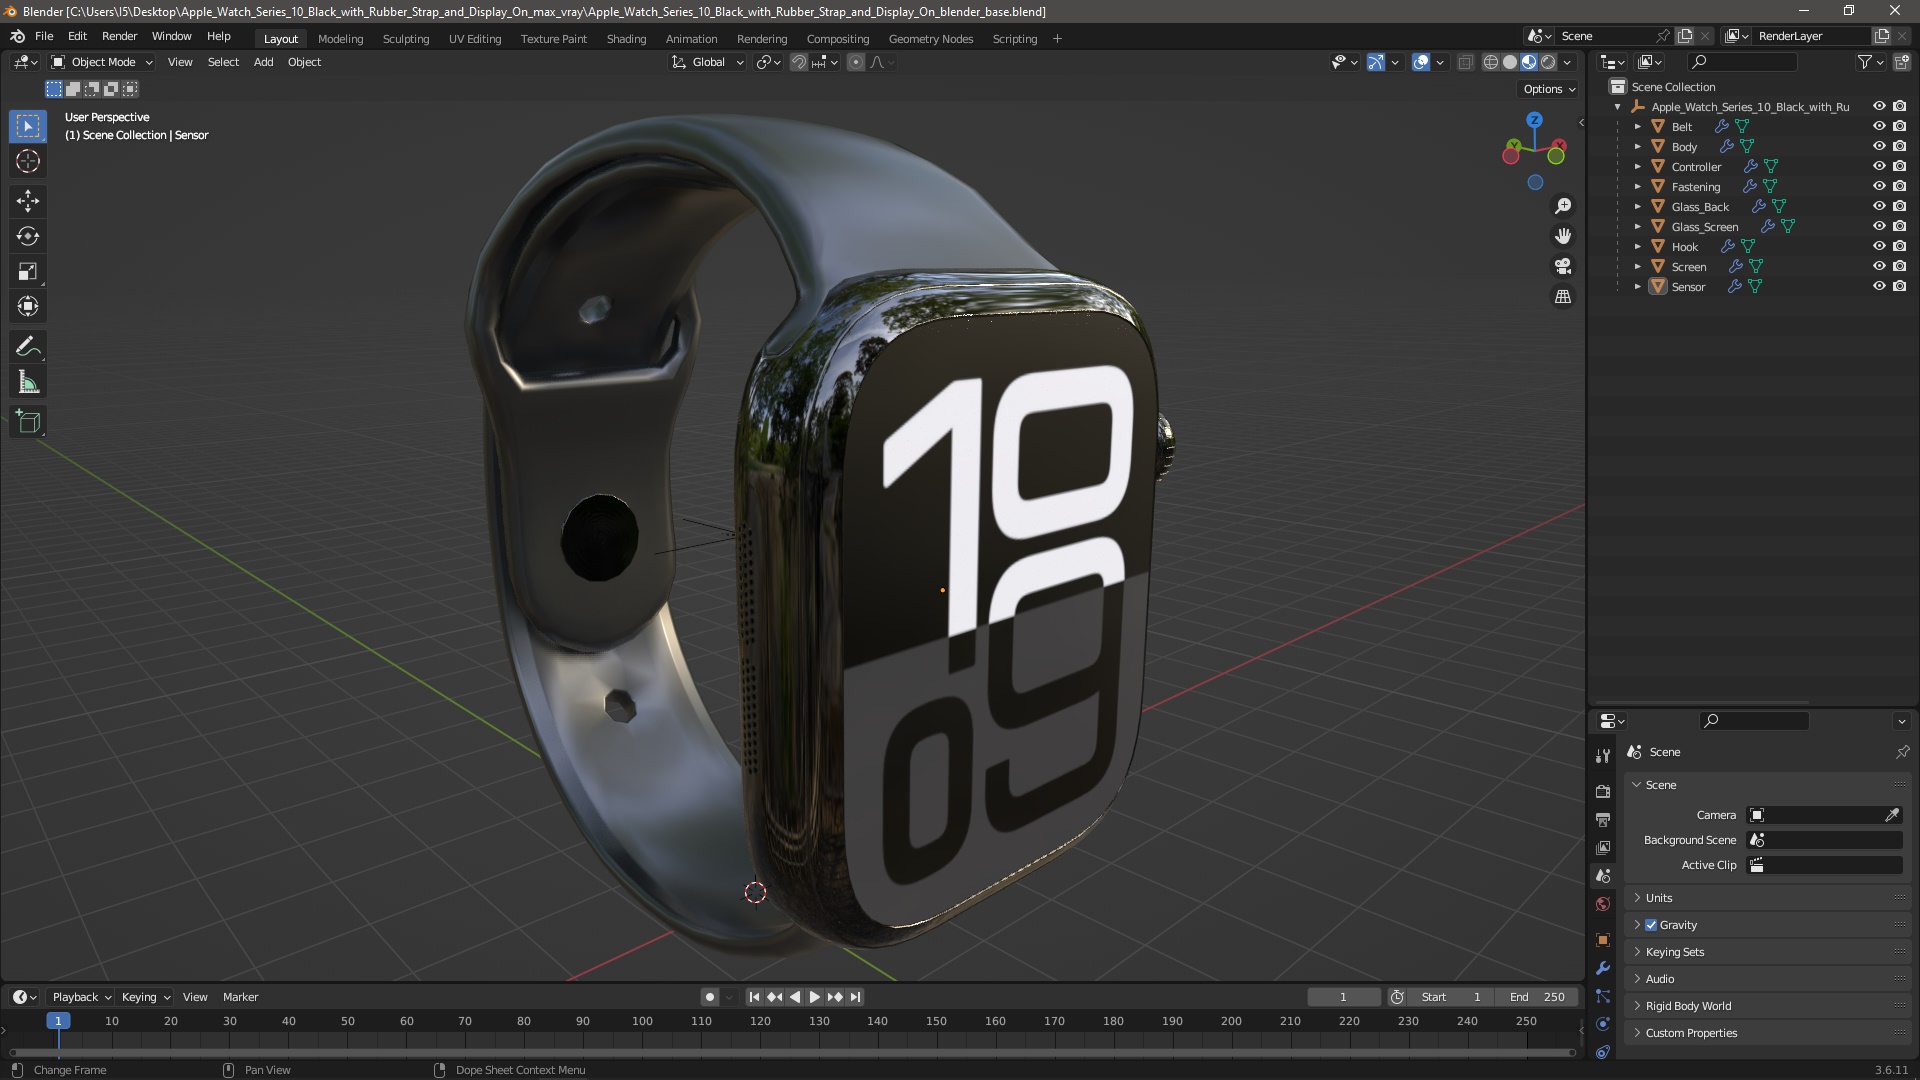The height and width of the screenshot is (1080, 1920).
Task: Open the Modifiers properties tab
Action: pos(1603,967)
